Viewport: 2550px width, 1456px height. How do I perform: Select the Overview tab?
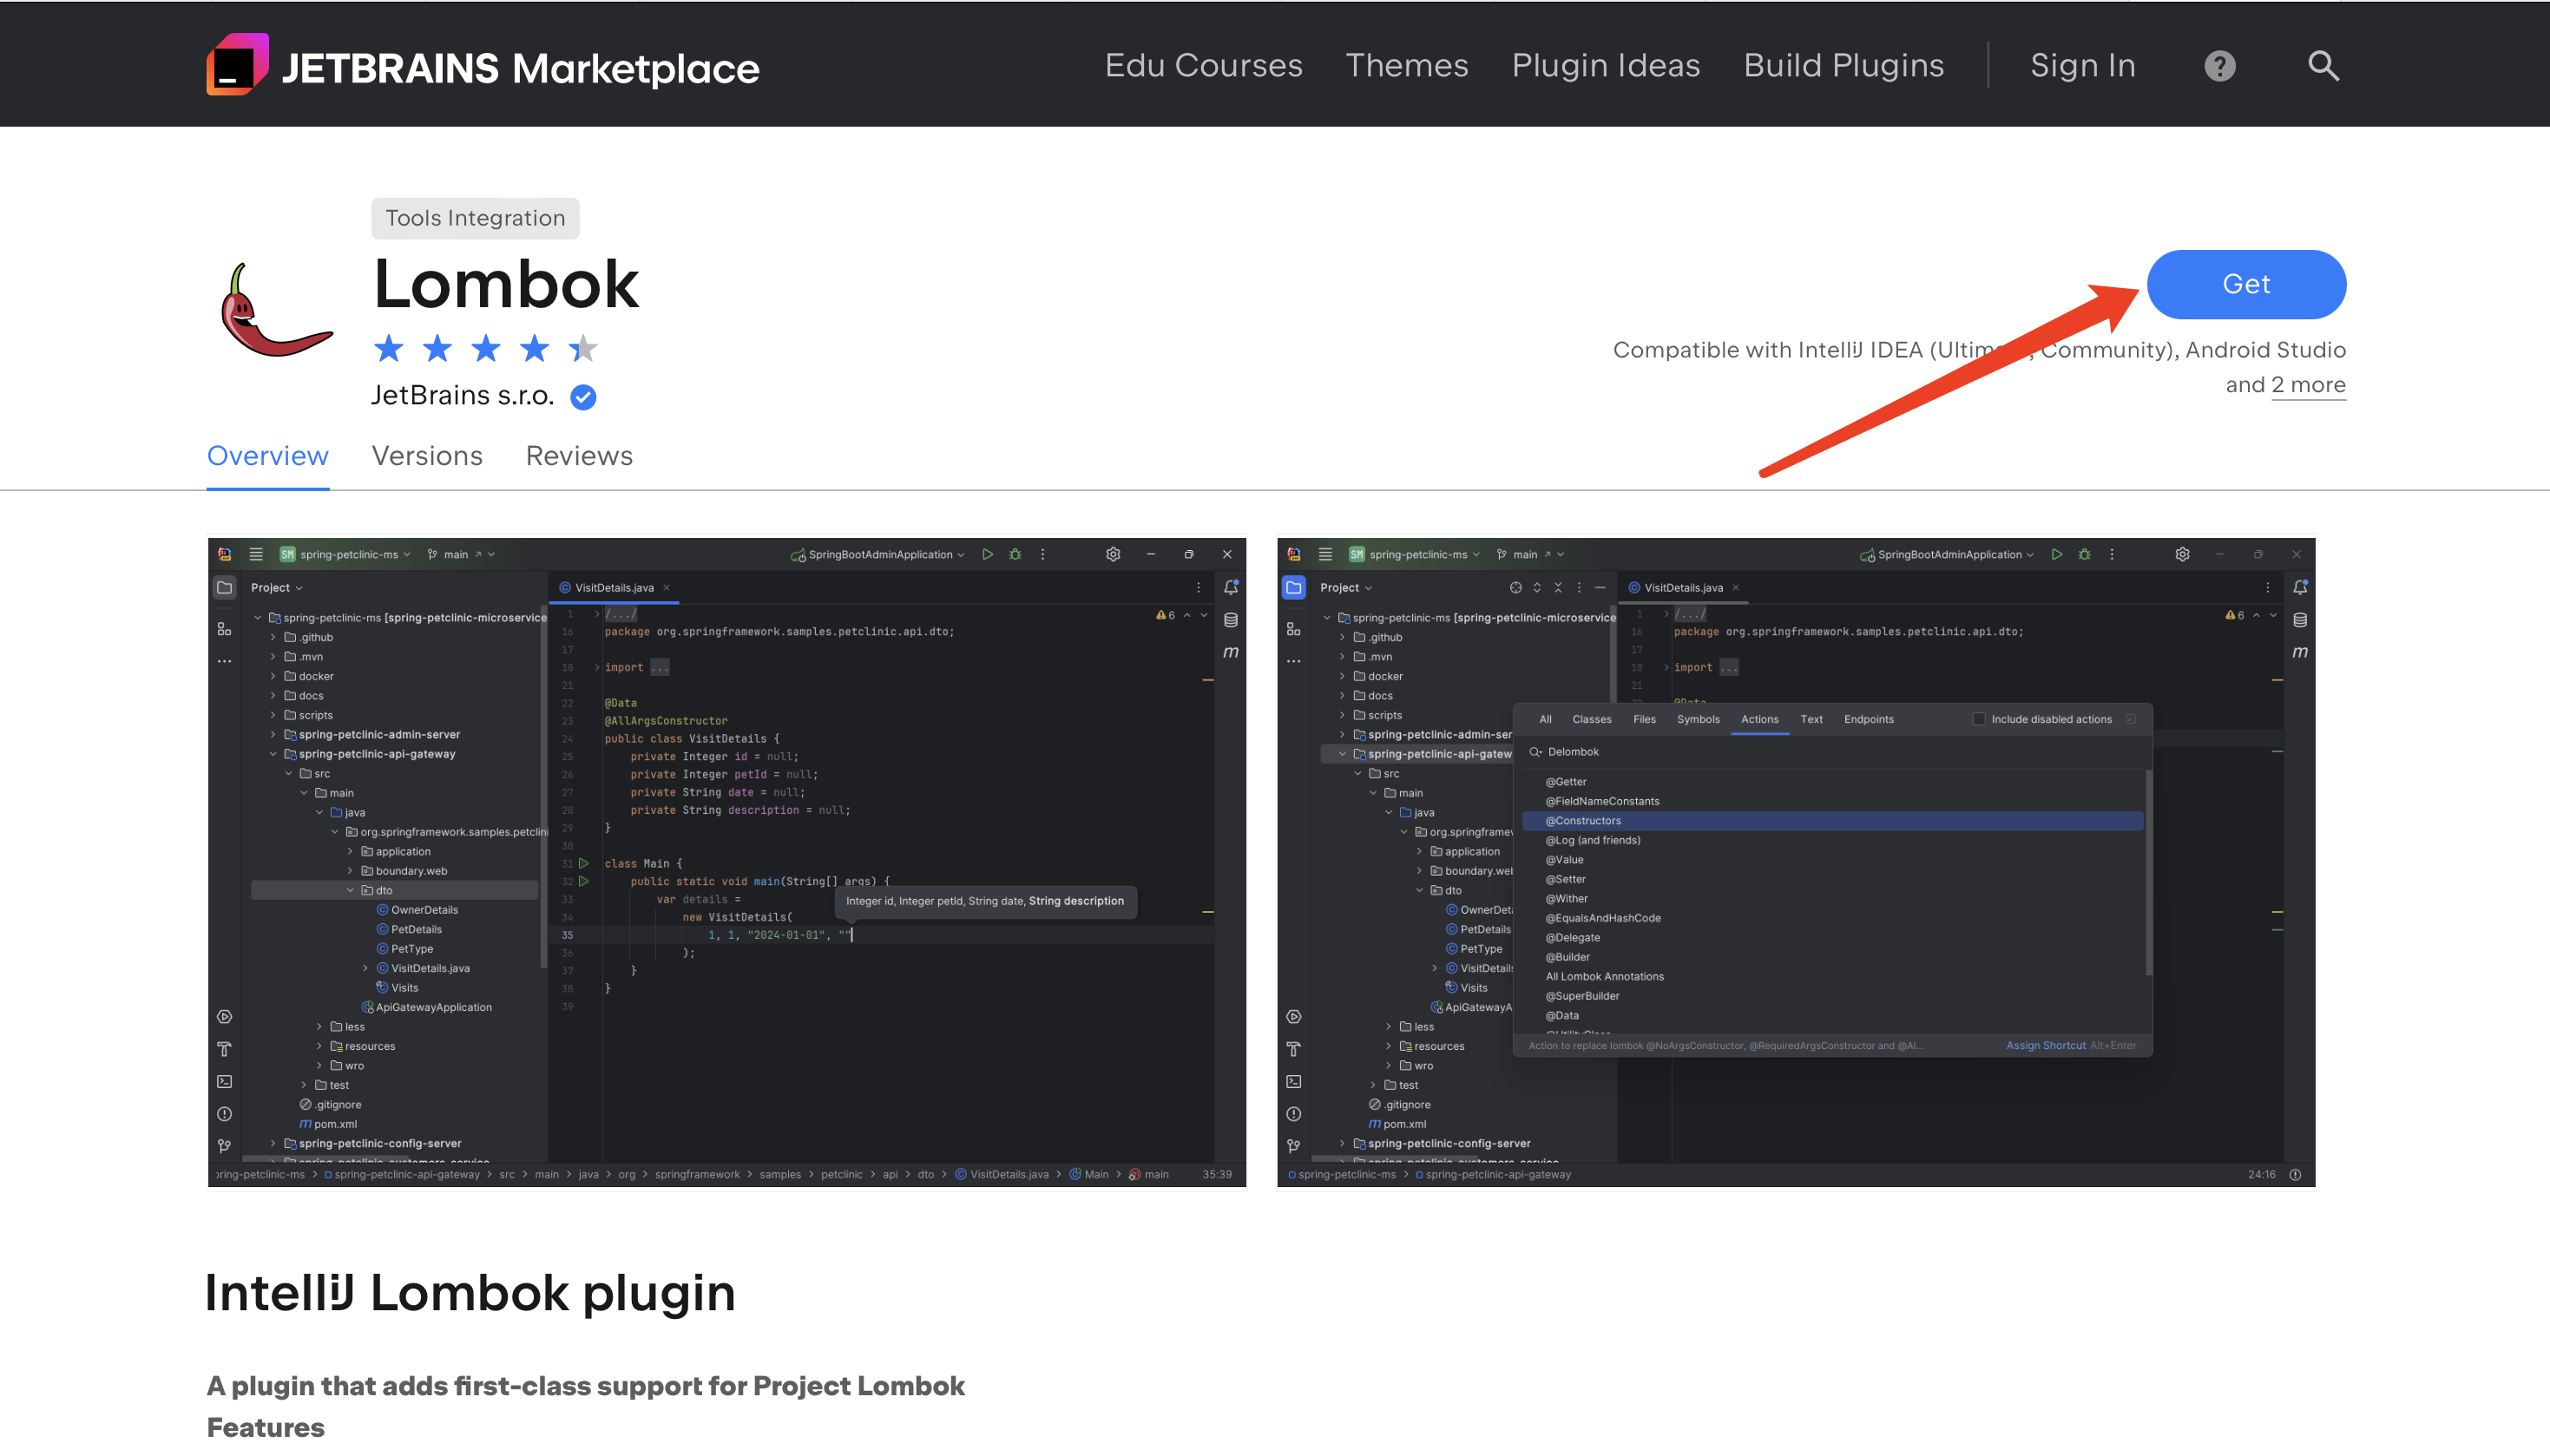point(267,456)
